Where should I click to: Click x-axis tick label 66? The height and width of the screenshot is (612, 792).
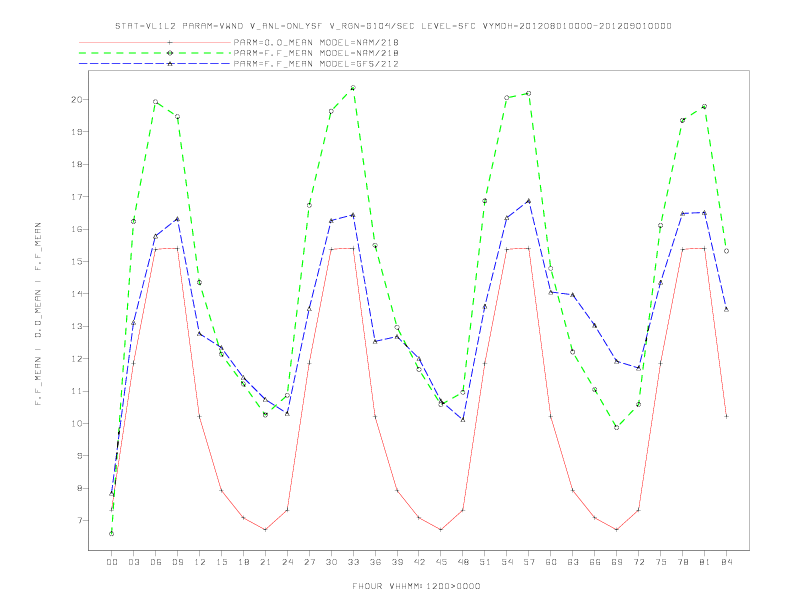pos(595,562)
